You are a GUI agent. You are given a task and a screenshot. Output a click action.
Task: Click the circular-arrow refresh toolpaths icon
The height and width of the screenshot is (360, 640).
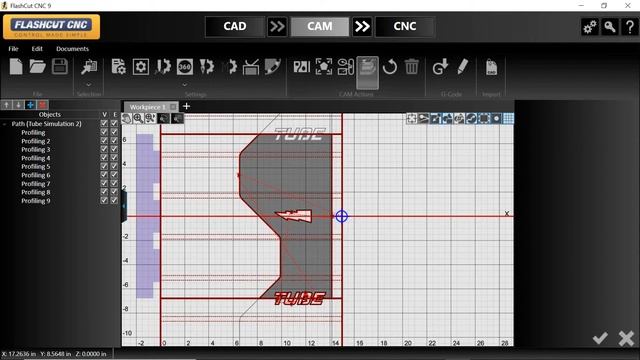[390, 67]
